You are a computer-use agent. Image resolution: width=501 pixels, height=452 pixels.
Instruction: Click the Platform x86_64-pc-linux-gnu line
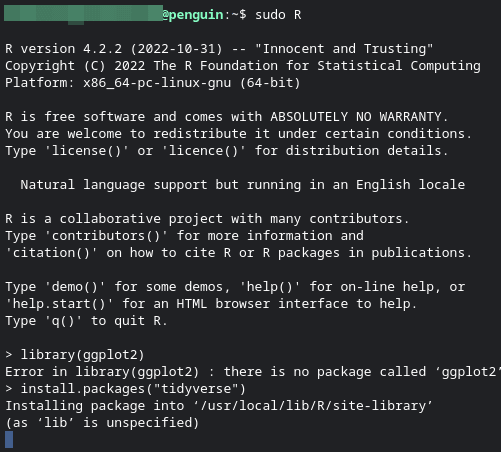tap(153, 83)
